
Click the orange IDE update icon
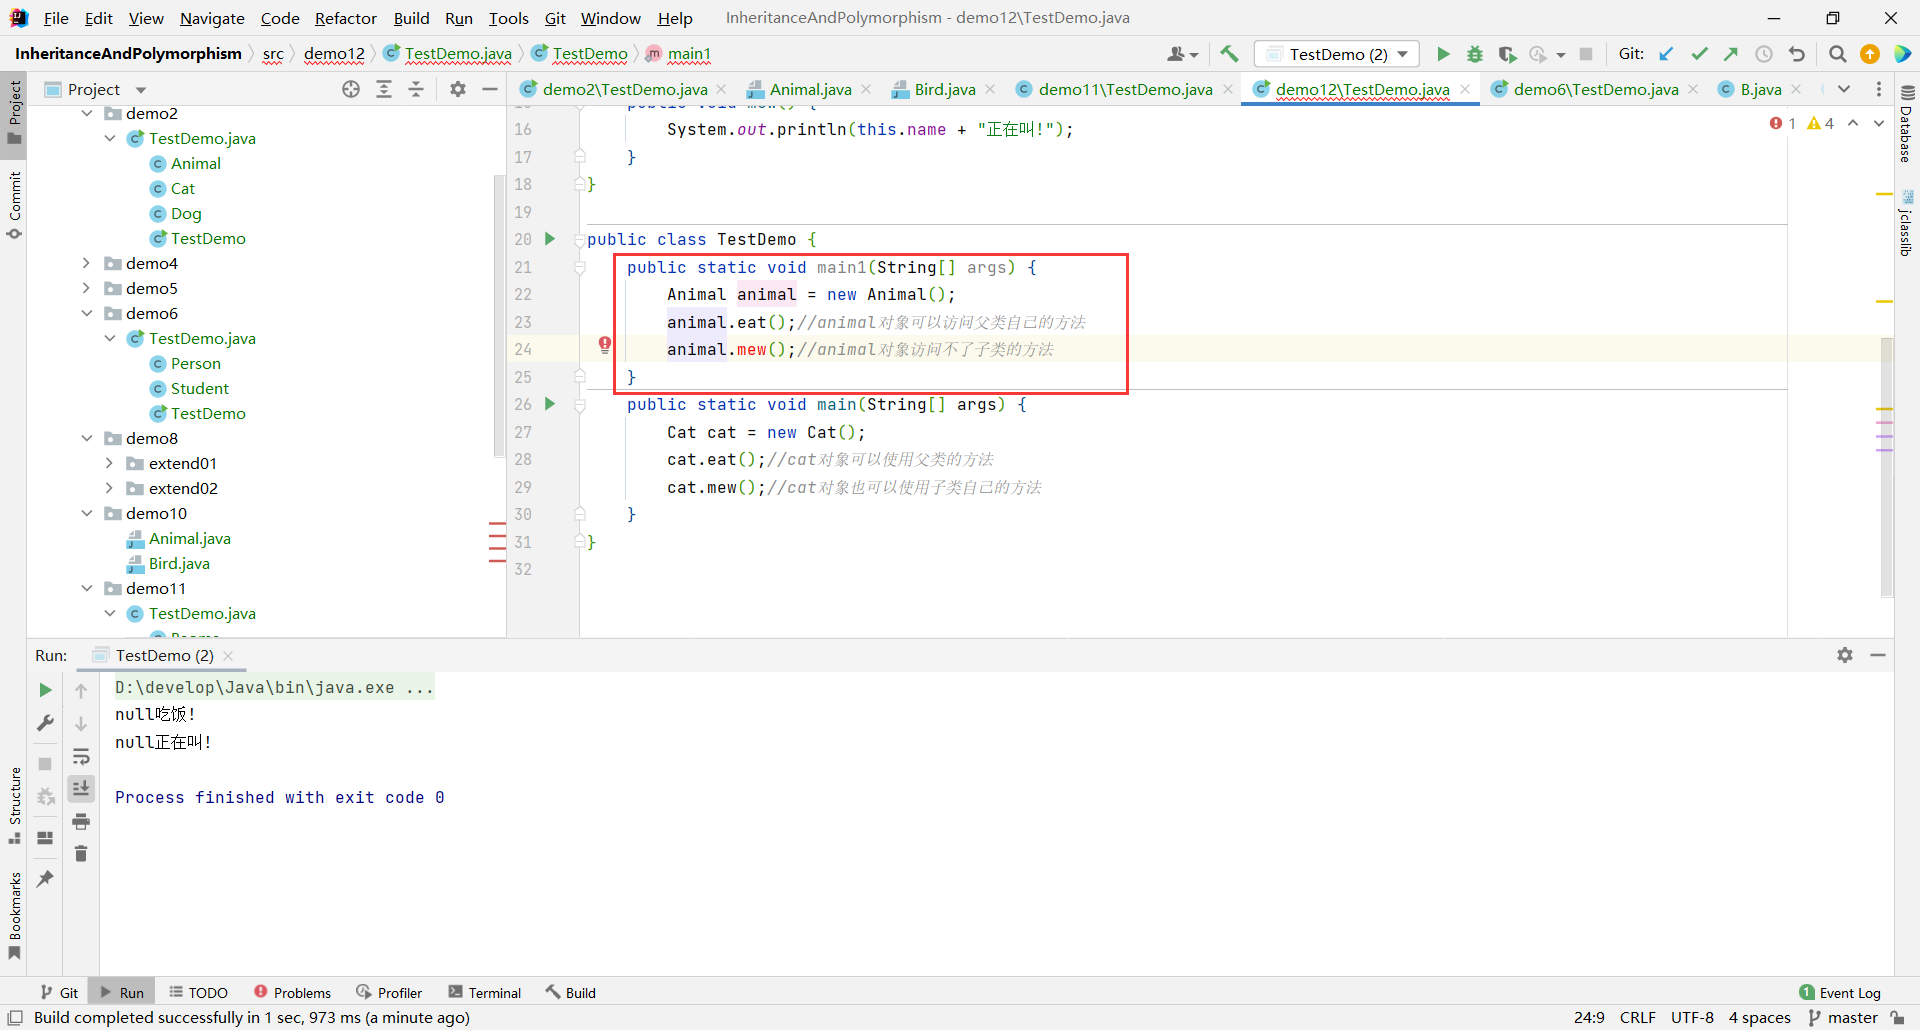[x=1870, y=54]
